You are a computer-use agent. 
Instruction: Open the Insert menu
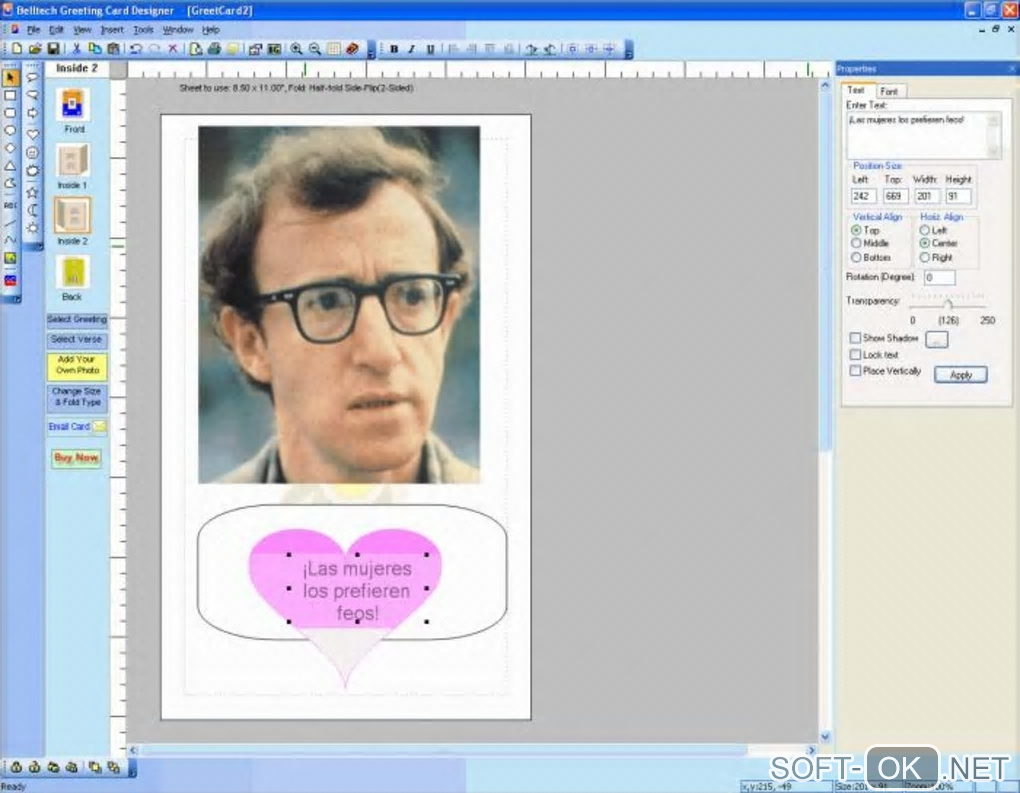[112, 30]
